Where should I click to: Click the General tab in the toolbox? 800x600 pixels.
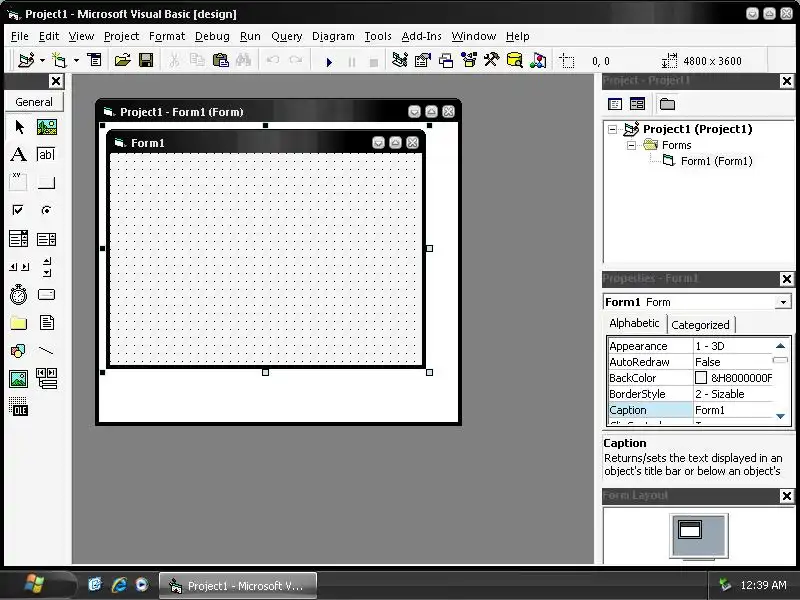pos(34,102)
